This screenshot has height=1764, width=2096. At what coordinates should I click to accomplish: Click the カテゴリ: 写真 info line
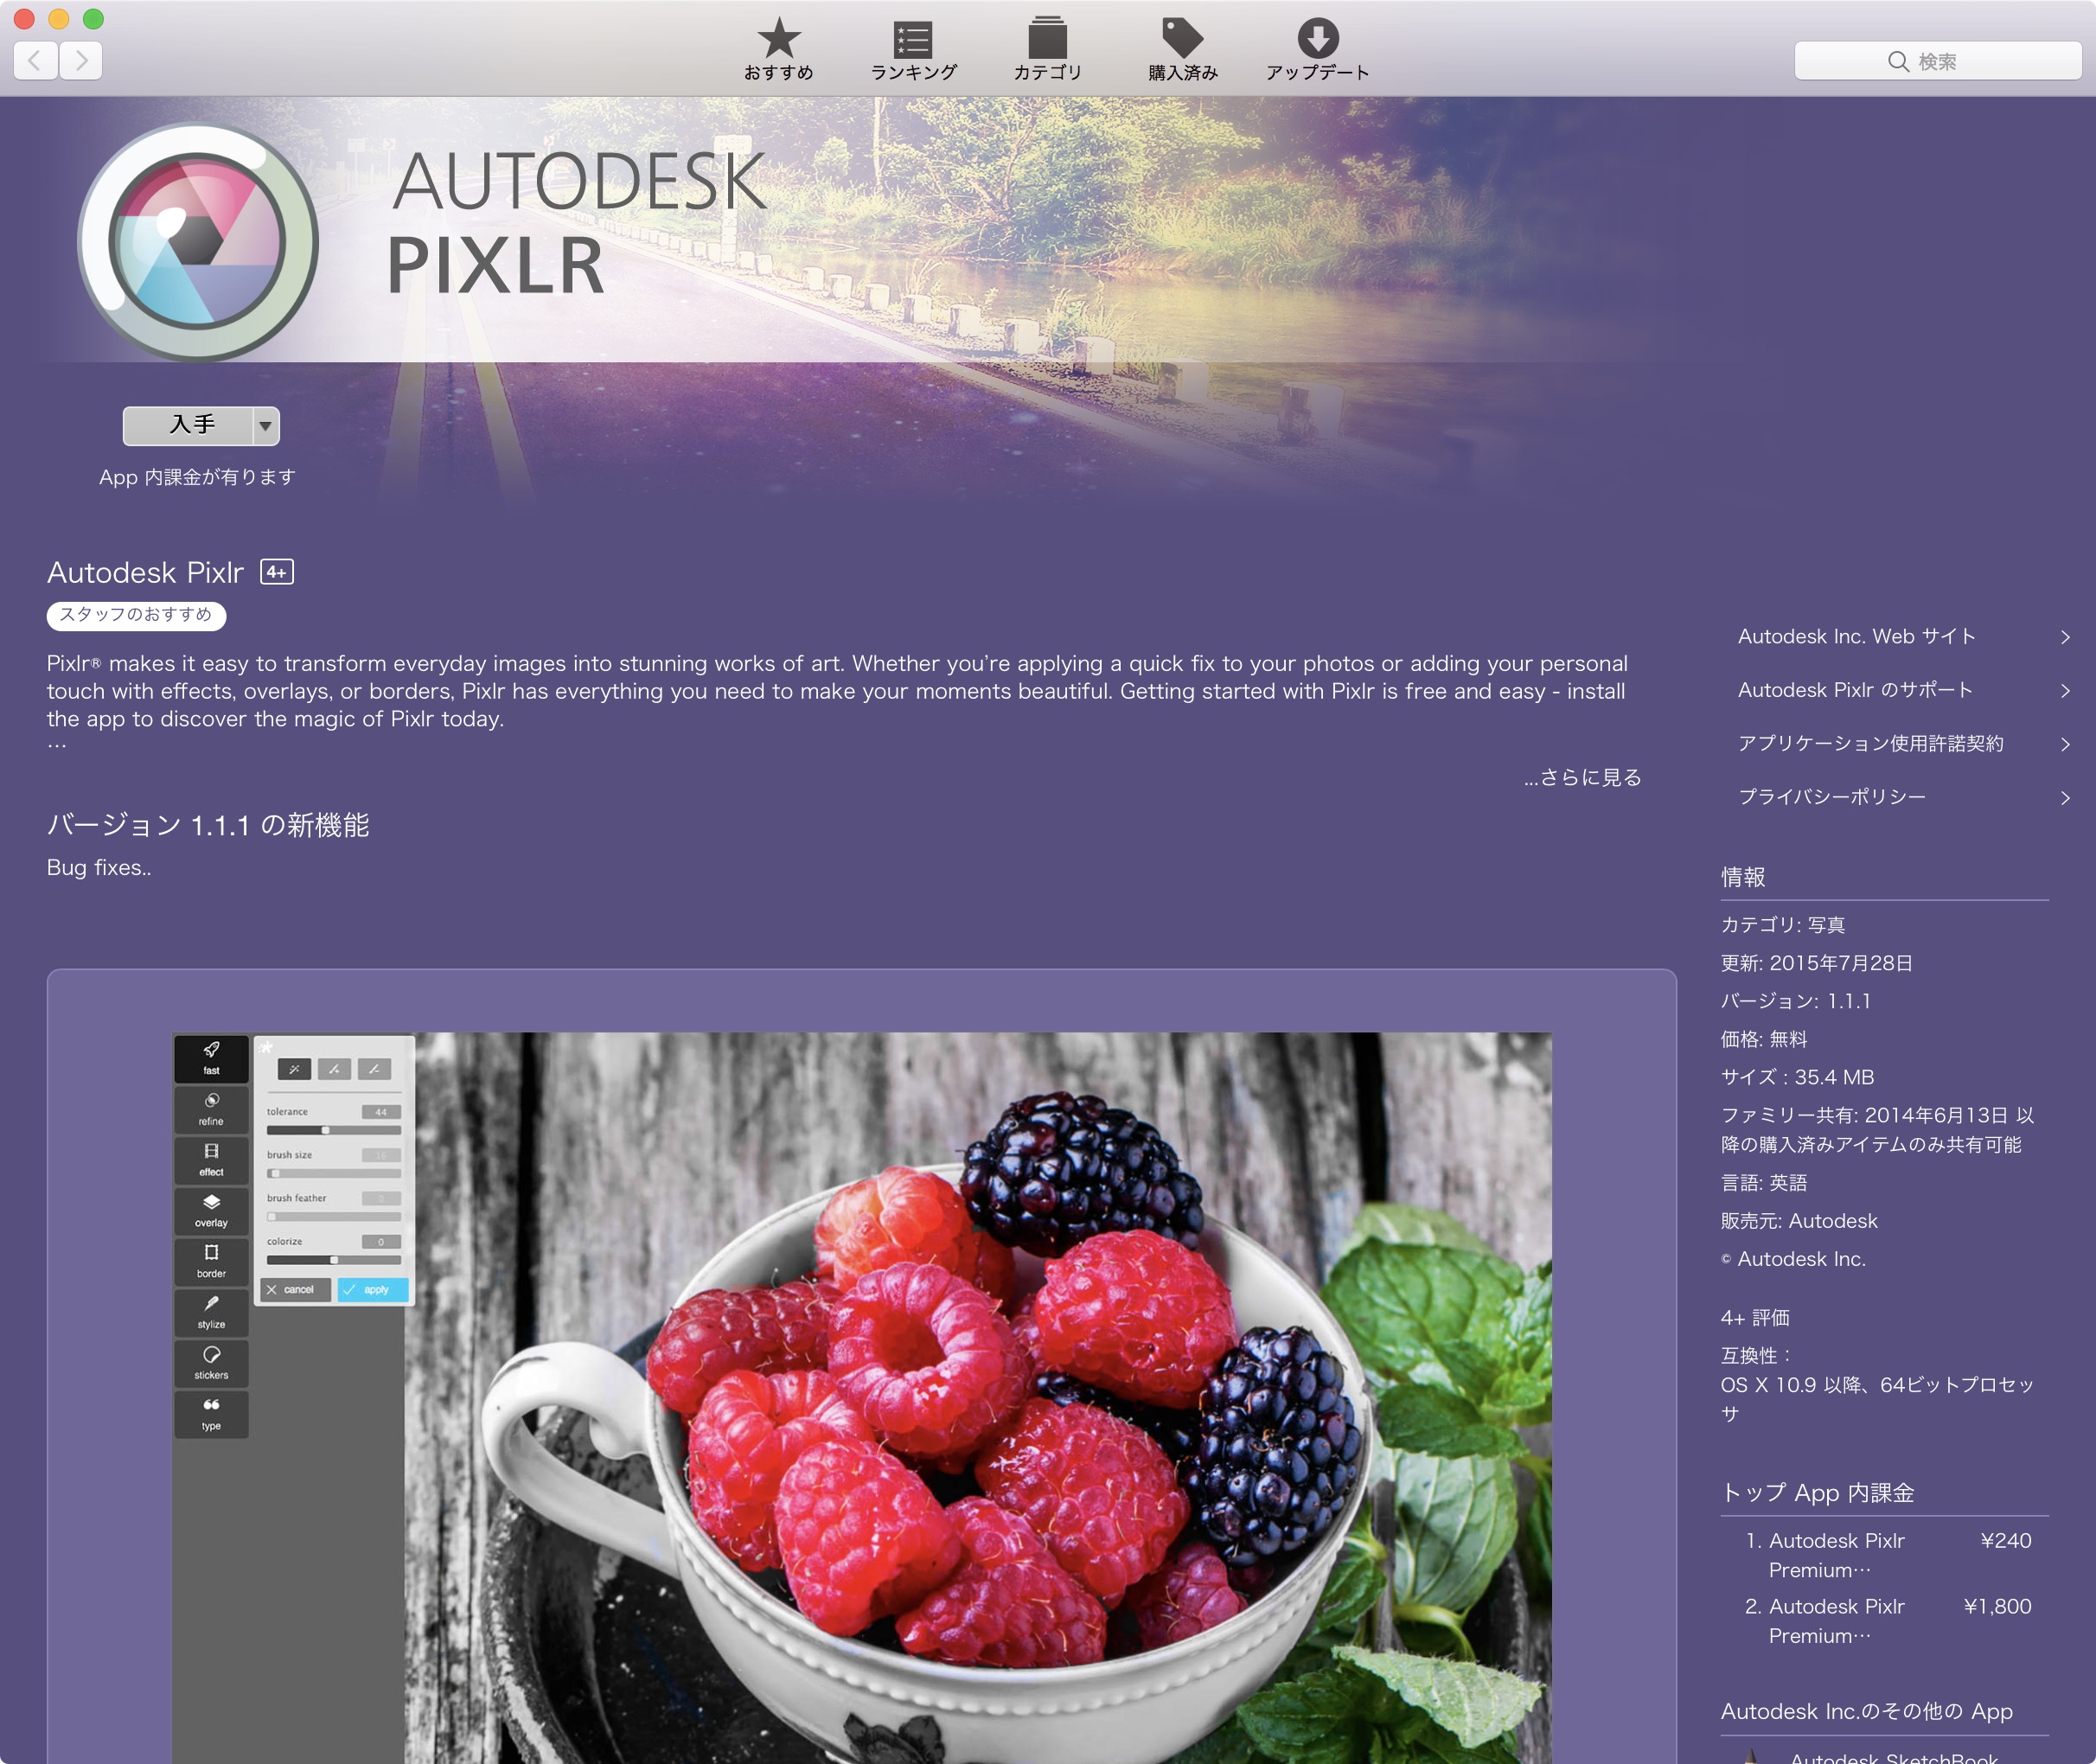pos(1783,925)
